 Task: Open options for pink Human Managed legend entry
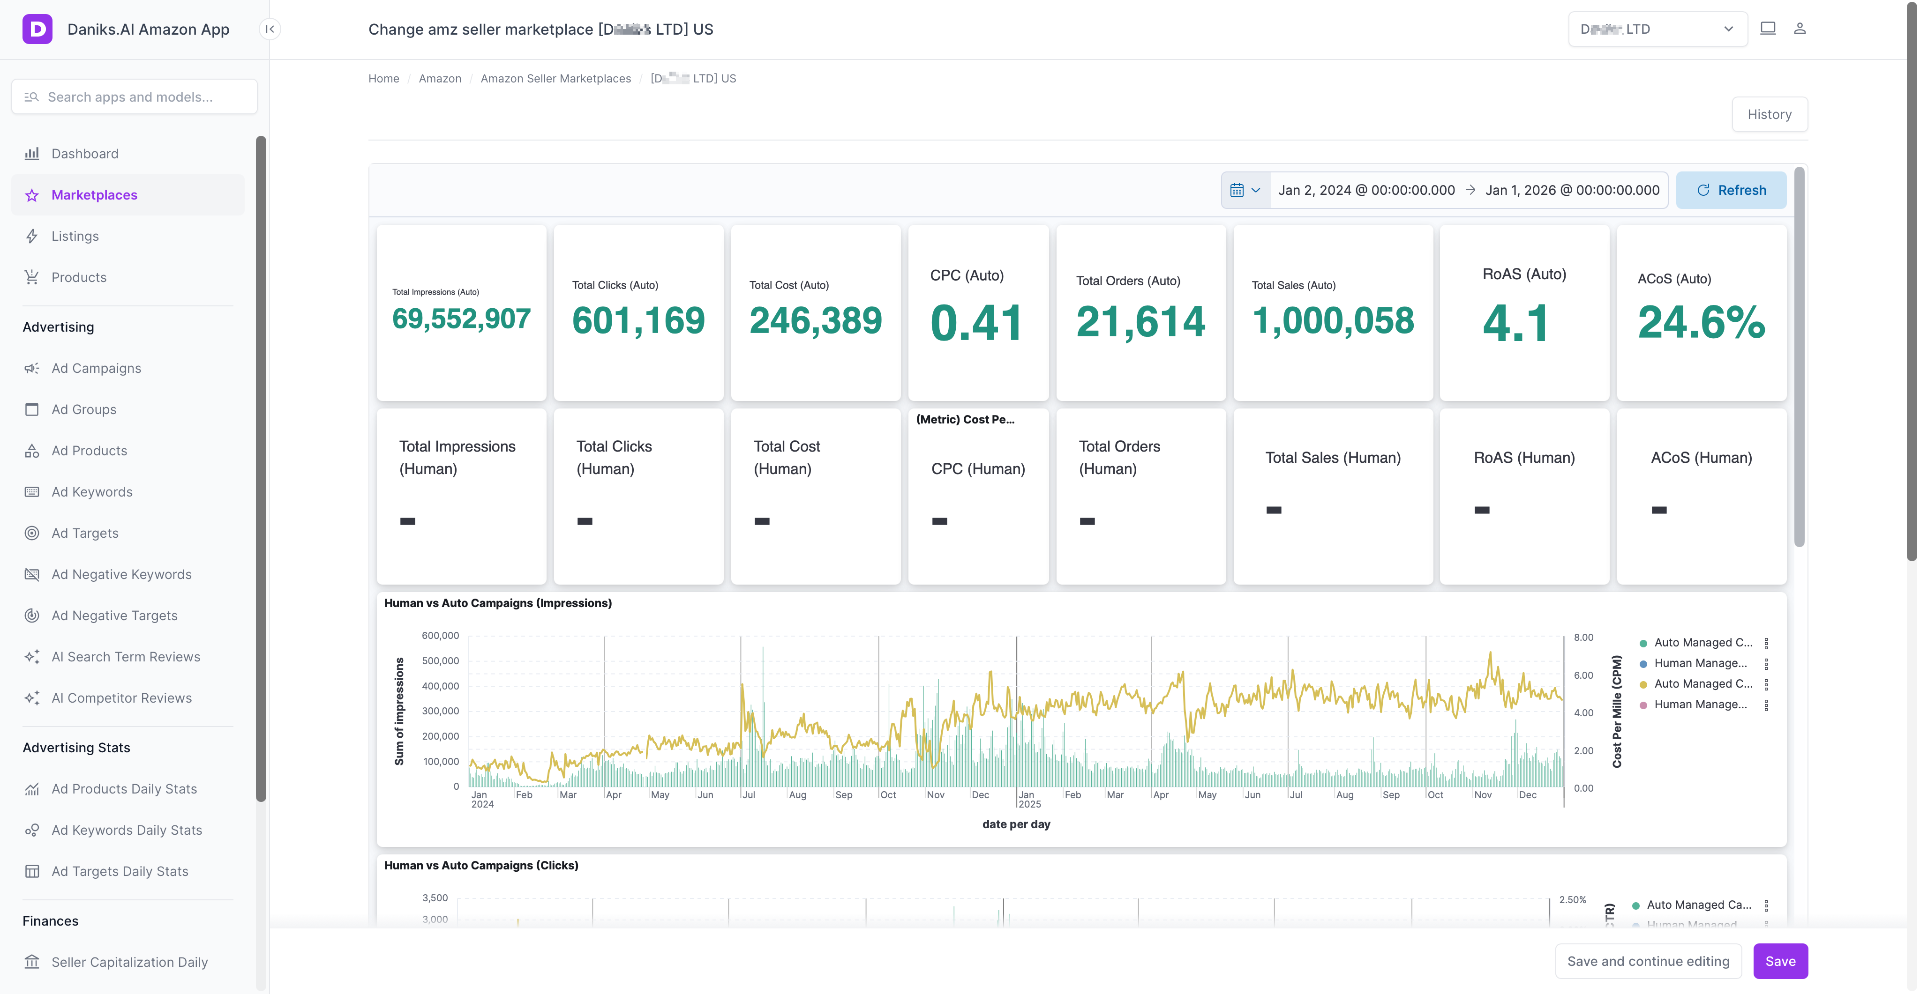1767,705
